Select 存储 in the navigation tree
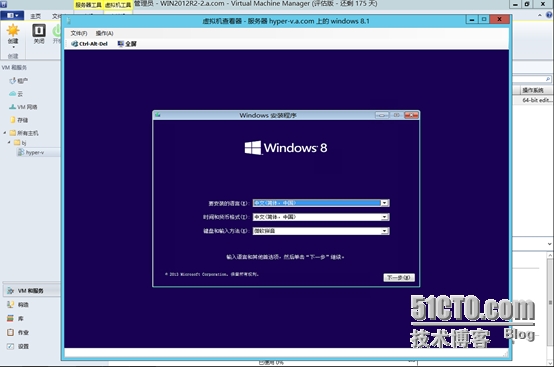 [x=19, y=120]
